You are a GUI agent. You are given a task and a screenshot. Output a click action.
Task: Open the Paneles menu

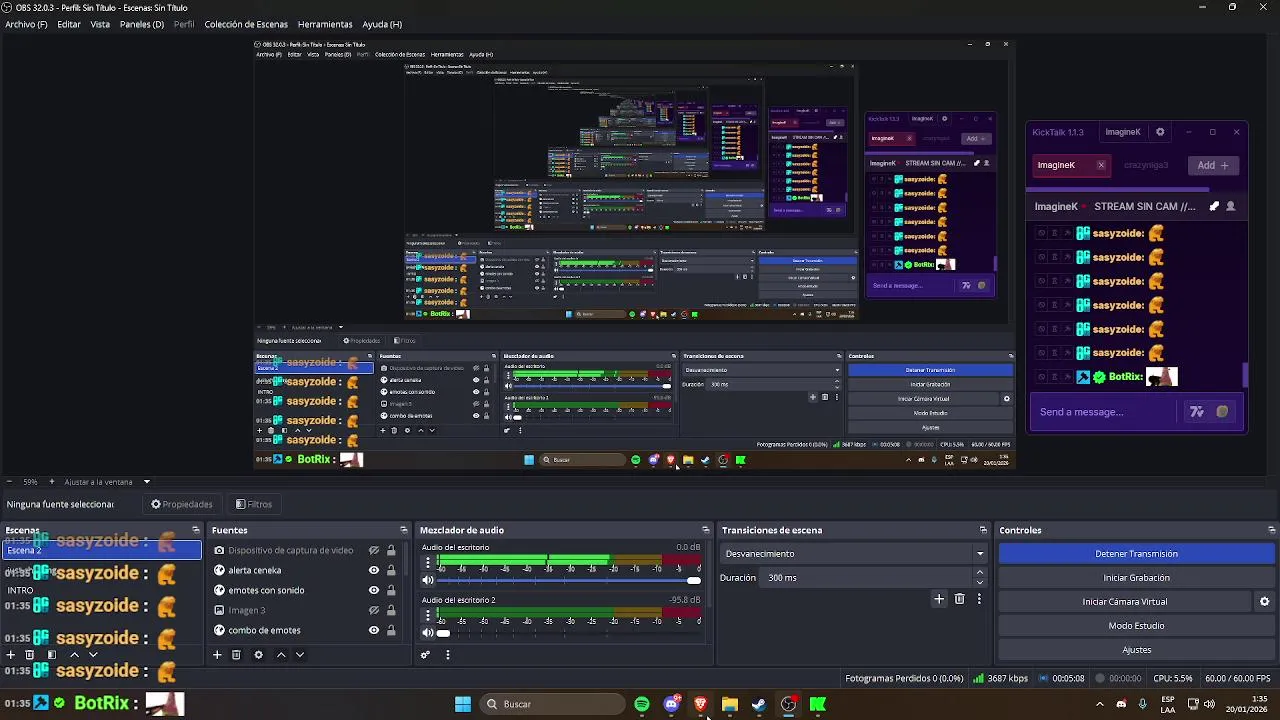(141, 24)
